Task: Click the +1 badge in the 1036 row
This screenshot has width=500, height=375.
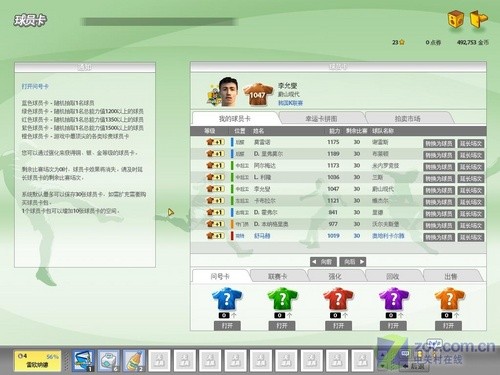Action: click(x=215, y=177)
